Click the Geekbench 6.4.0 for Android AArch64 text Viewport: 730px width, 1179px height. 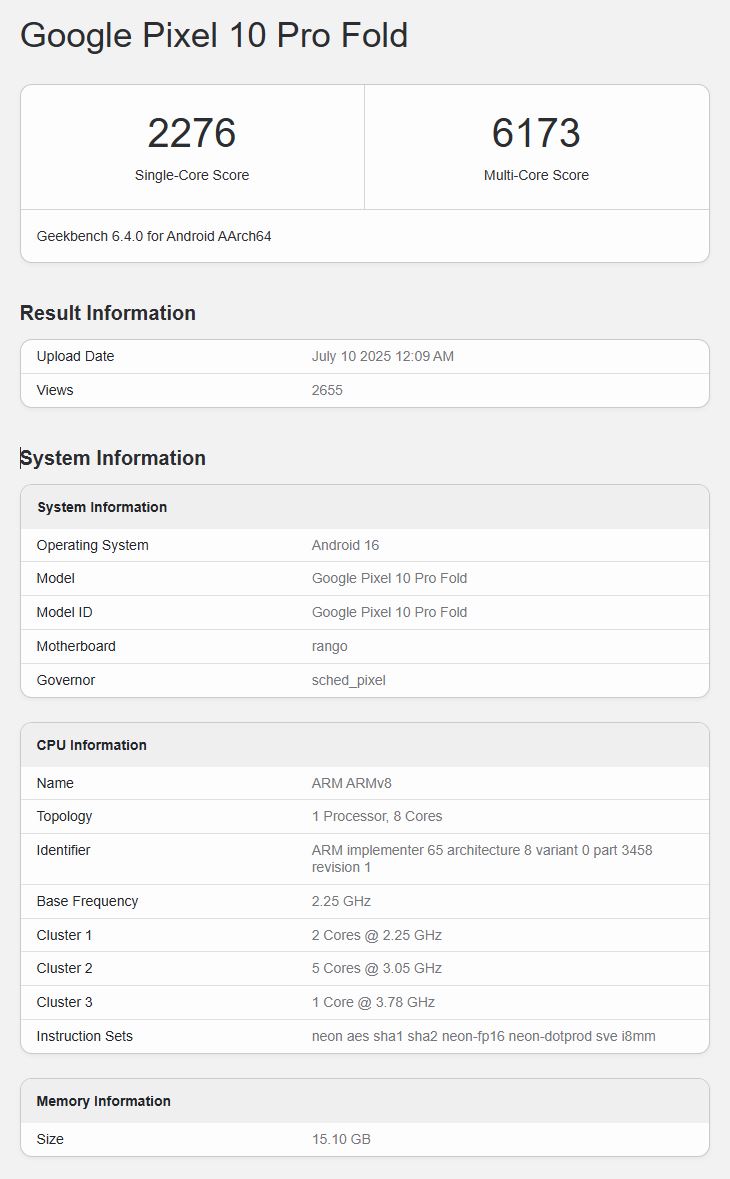[x=154, y=237]
